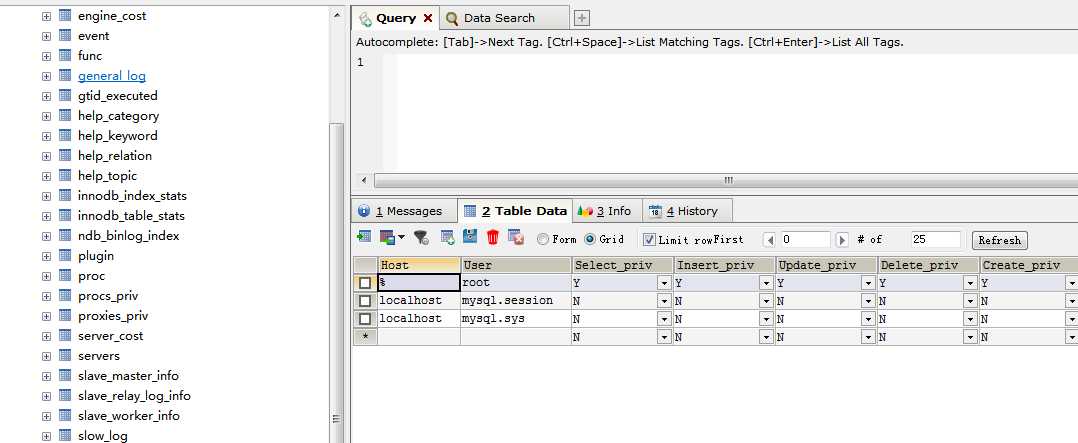Click table icon beside server_cost
The width and height of the screenshot is (1078, 443).
tap(65, 335)
